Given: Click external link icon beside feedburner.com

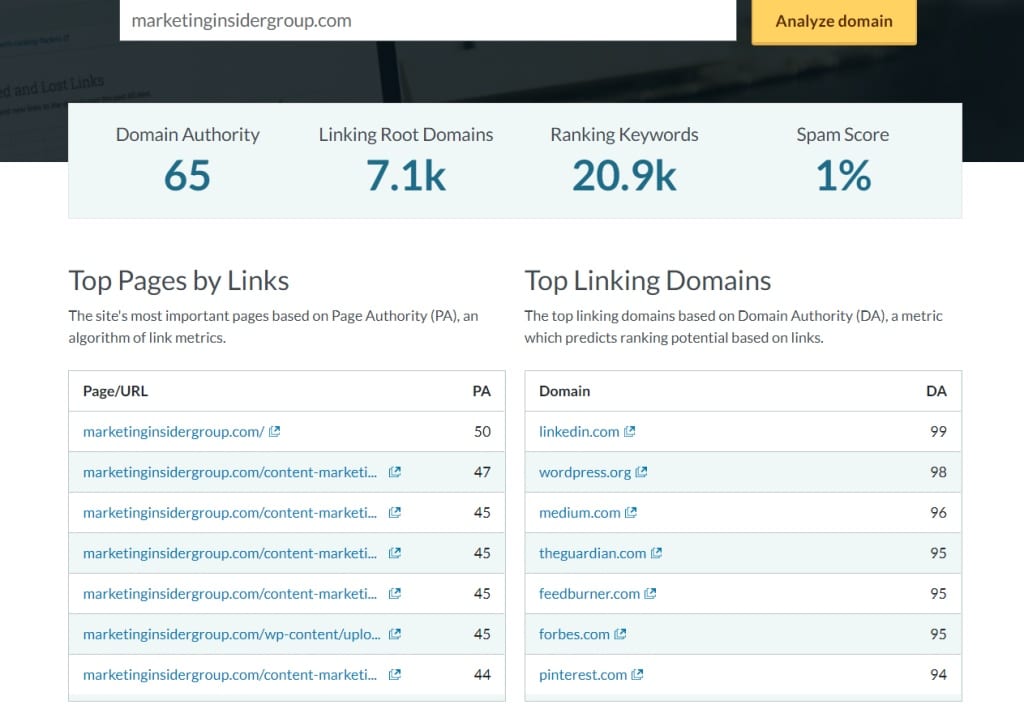Looking at the screenshot, I should pyautogui.click(x=650, y=594).
